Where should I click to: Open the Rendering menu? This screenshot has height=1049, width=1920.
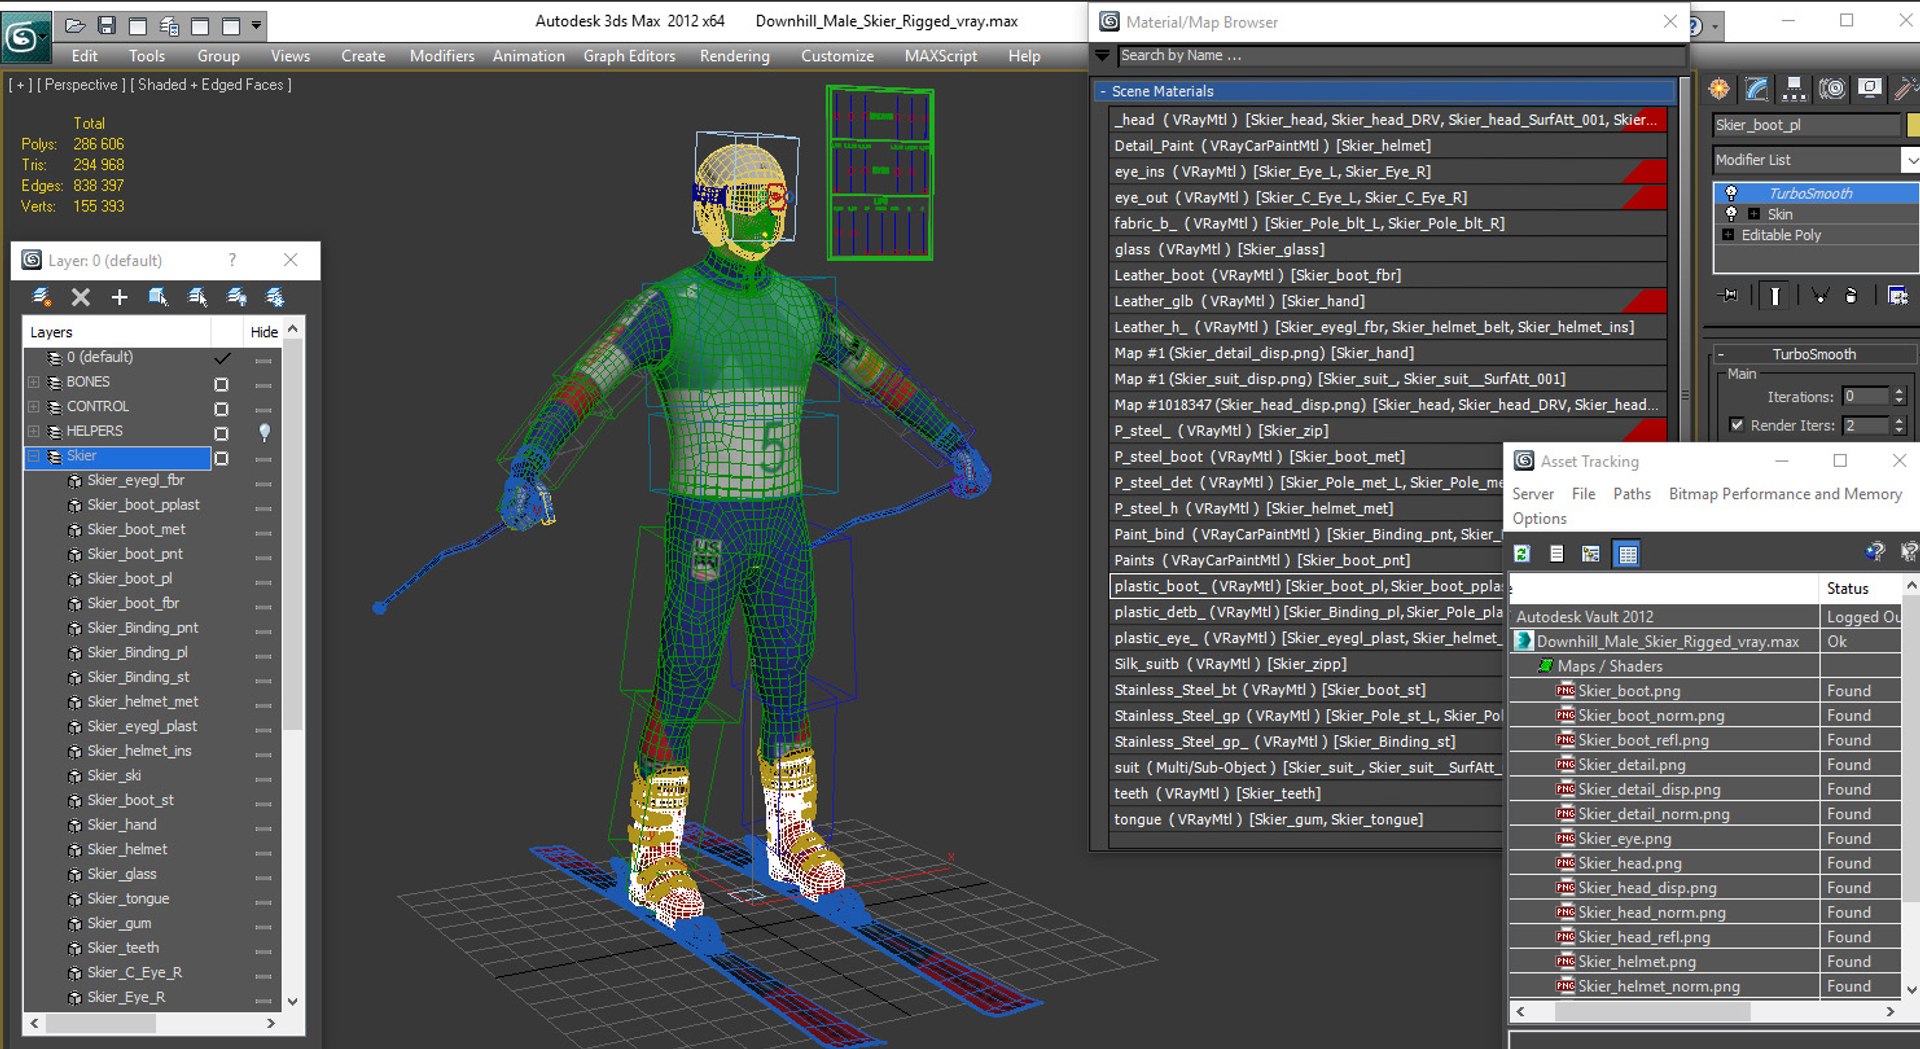pyautogui.click(x=735, y=56)
